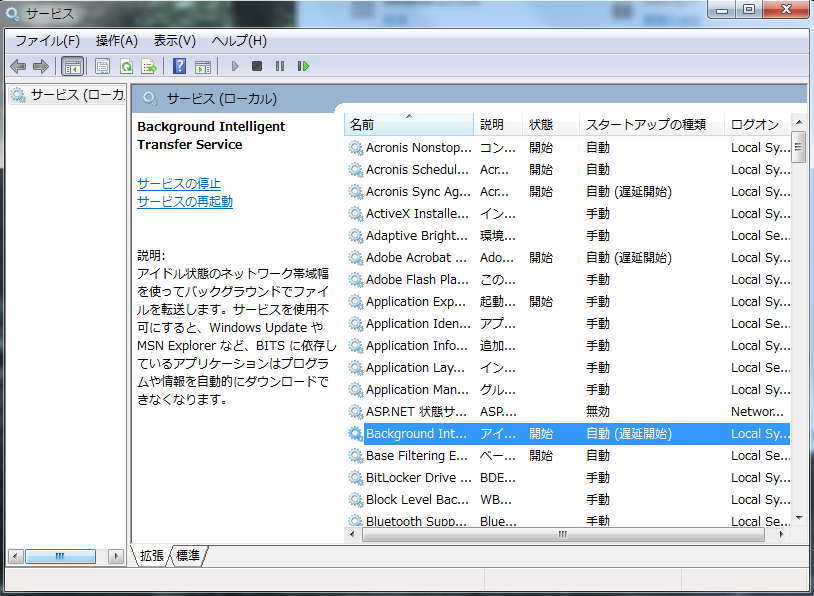Select the Adobe Flash Pla... service row
The image size is (814, 596).
[x=568, y=280]
